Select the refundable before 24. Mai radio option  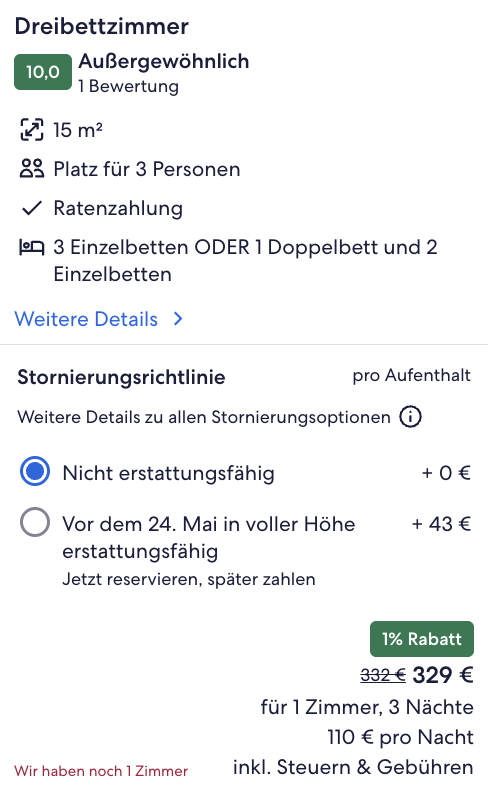tap(35, 522)
